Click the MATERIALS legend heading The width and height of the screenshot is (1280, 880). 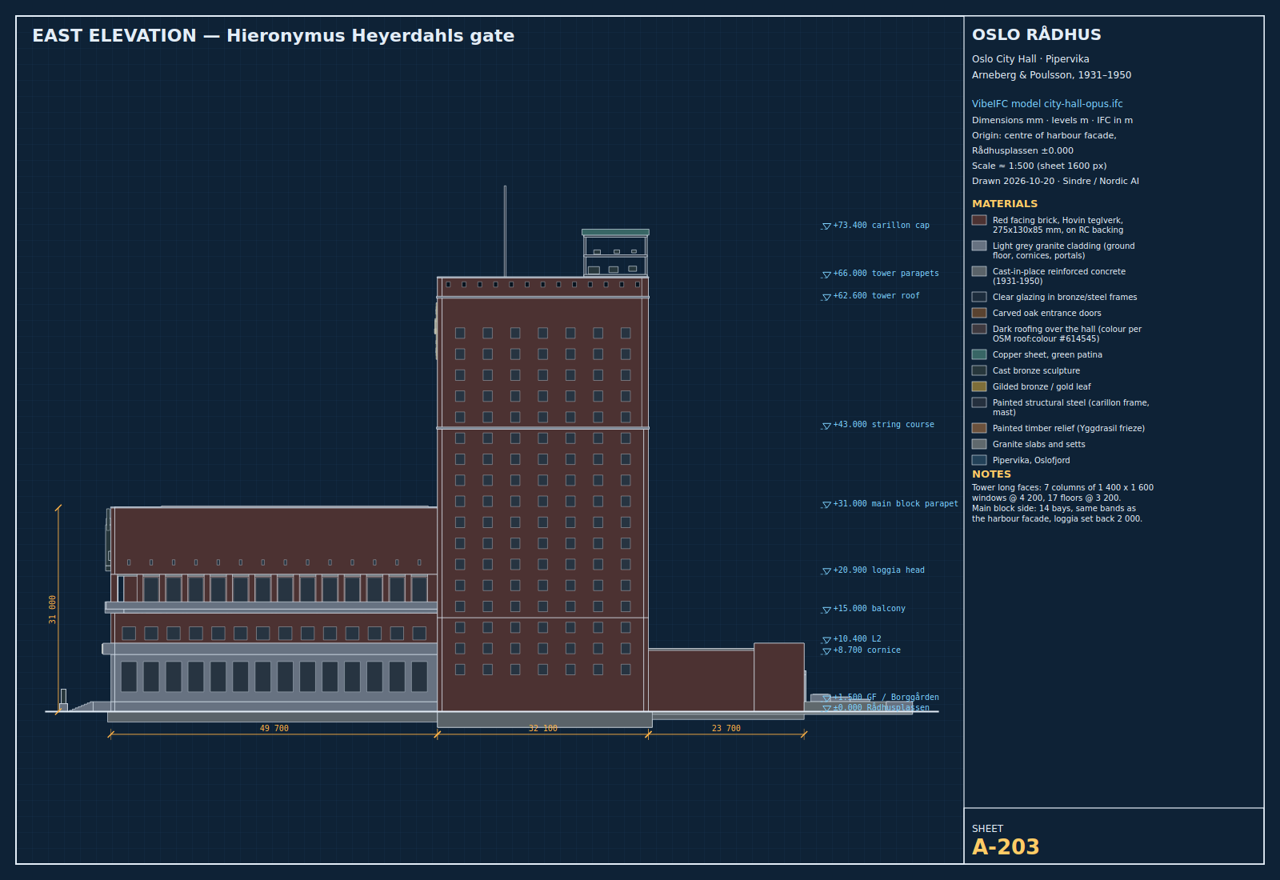pyautogui.click(x=1005, y=204)
